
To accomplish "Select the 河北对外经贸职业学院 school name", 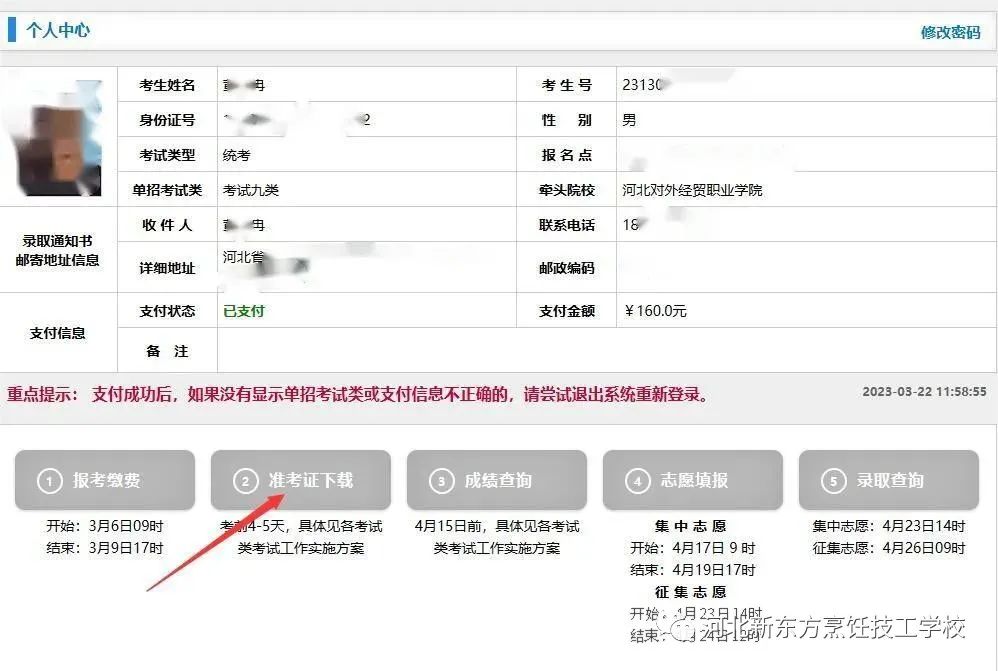I will 692,190.
